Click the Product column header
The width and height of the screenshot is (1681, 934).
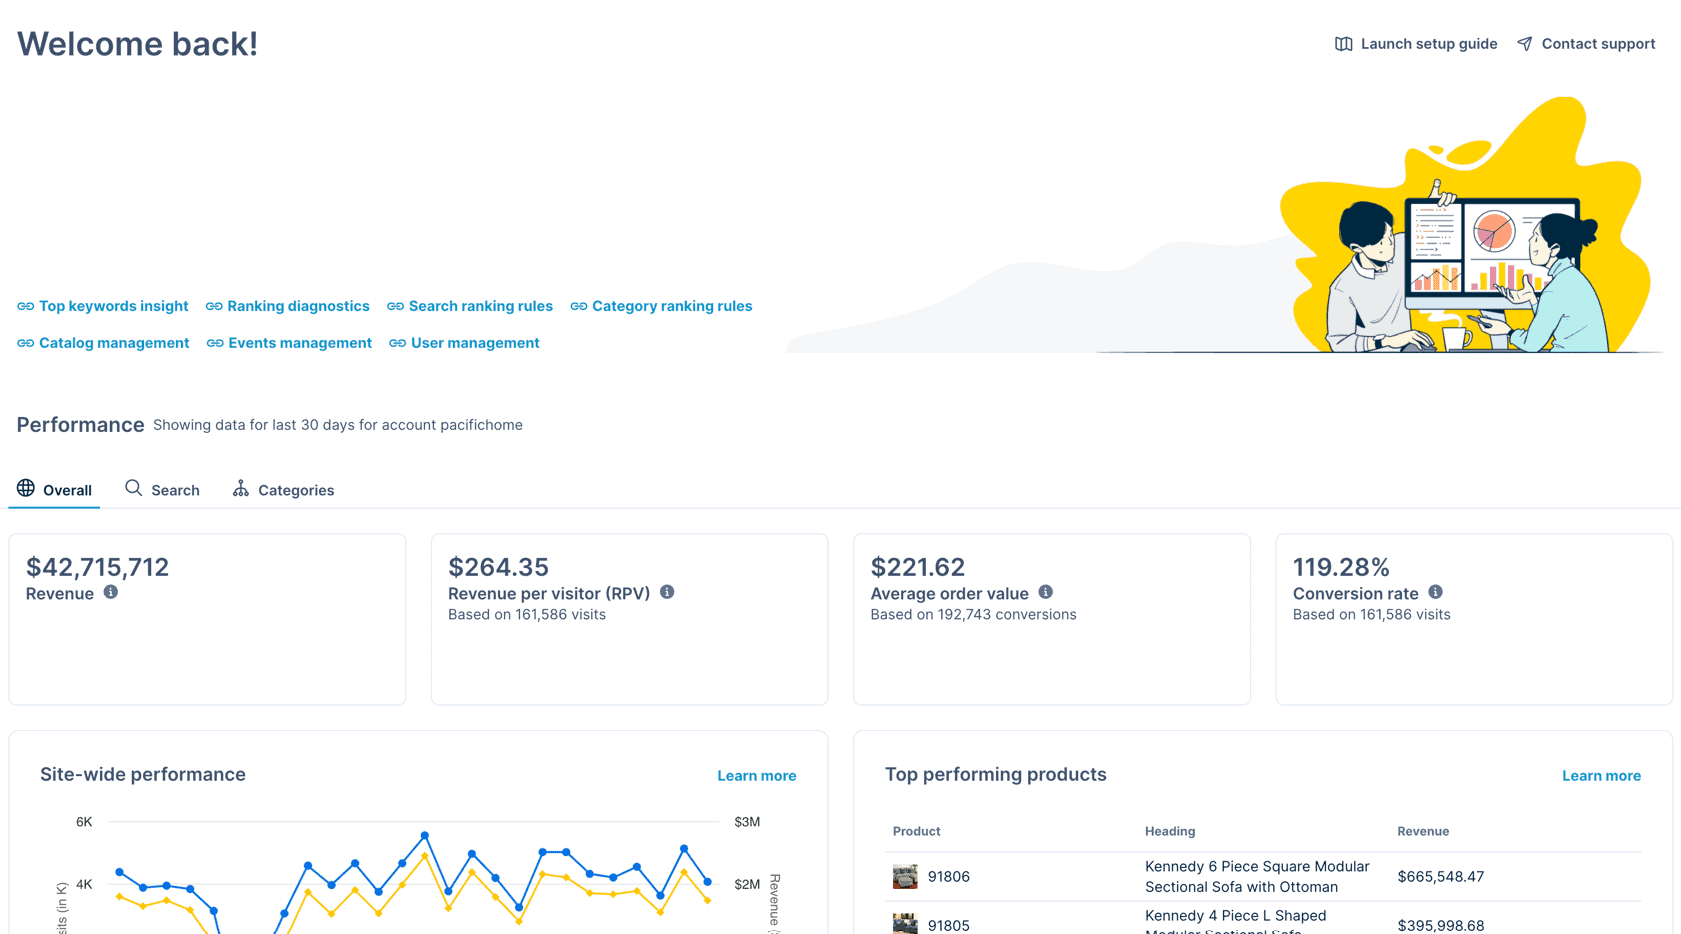(x=916, y=831)
